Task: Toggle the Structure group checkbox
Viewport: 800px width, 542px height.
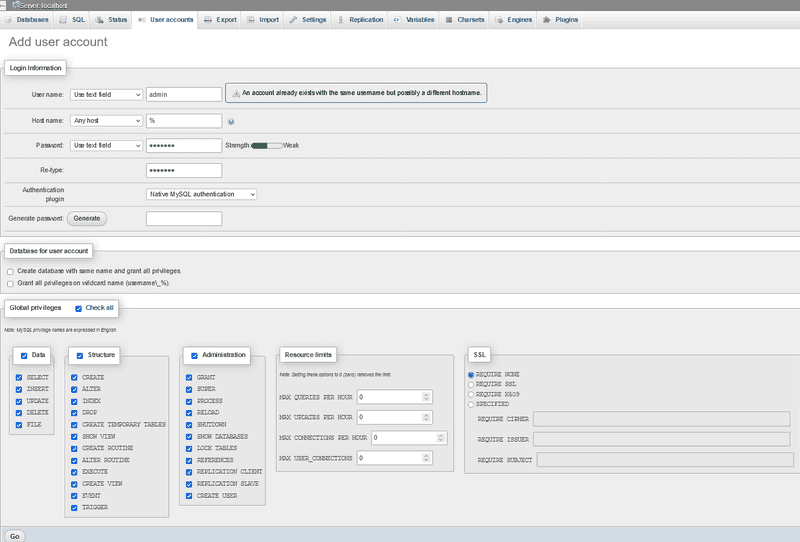Action: click(x=80, y=356)
